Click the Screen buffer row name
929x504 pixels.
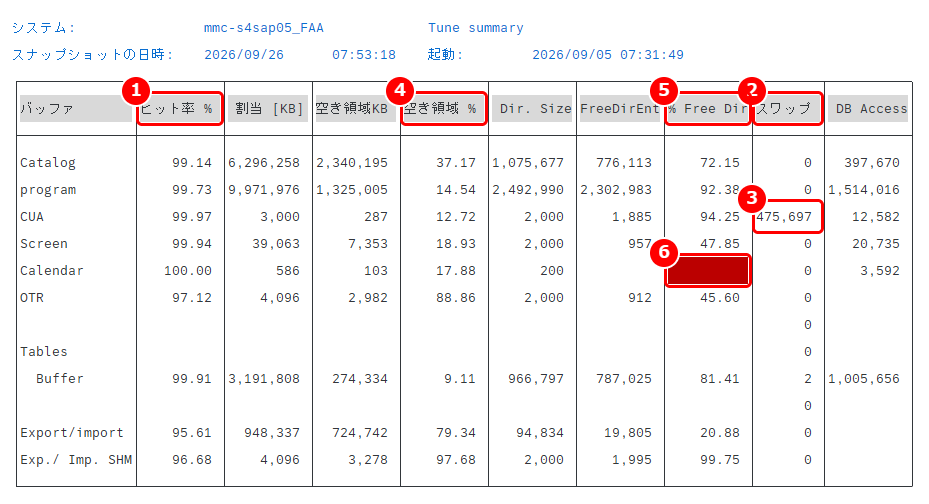(x=43, y=243)
